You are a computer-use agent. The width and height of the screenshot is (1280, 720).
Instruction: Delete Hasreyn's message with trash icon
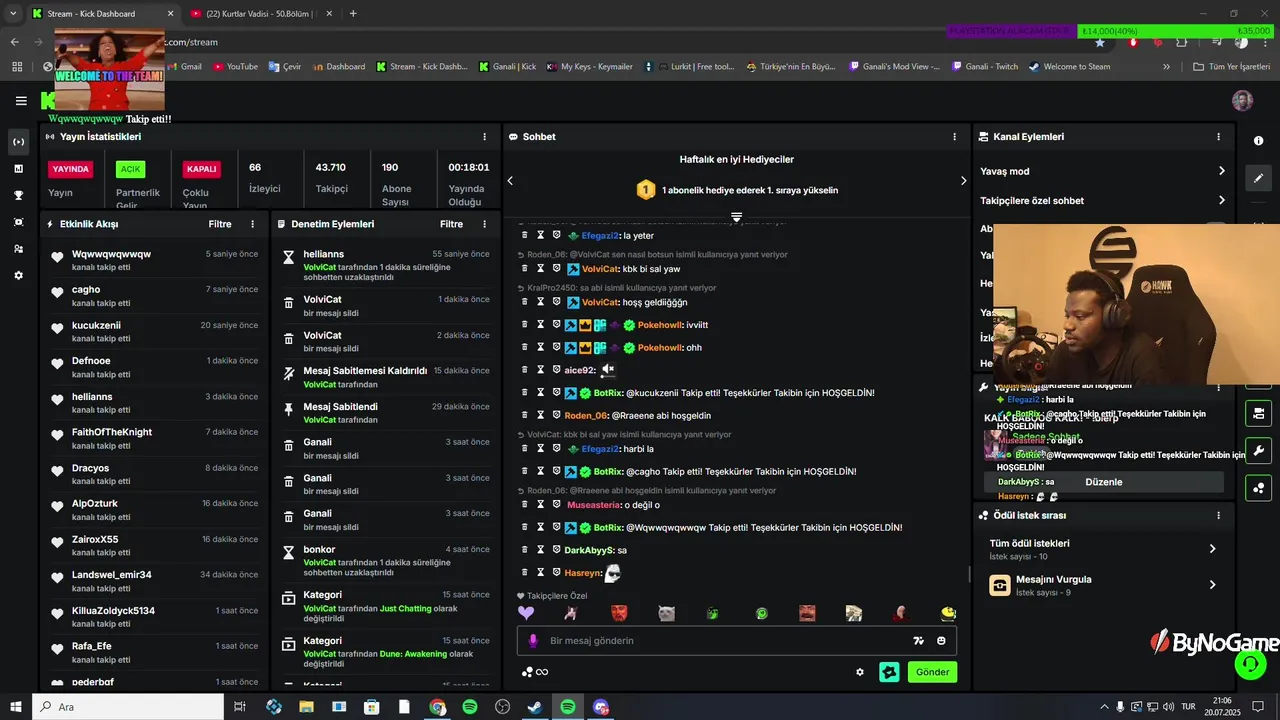[525, 573]
